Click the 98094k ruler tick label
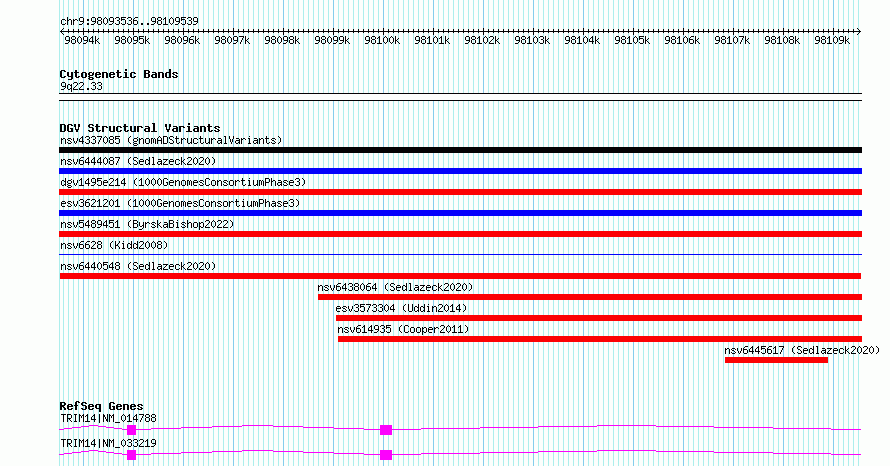The image size is (890, 466). click(x=82, y=40)
